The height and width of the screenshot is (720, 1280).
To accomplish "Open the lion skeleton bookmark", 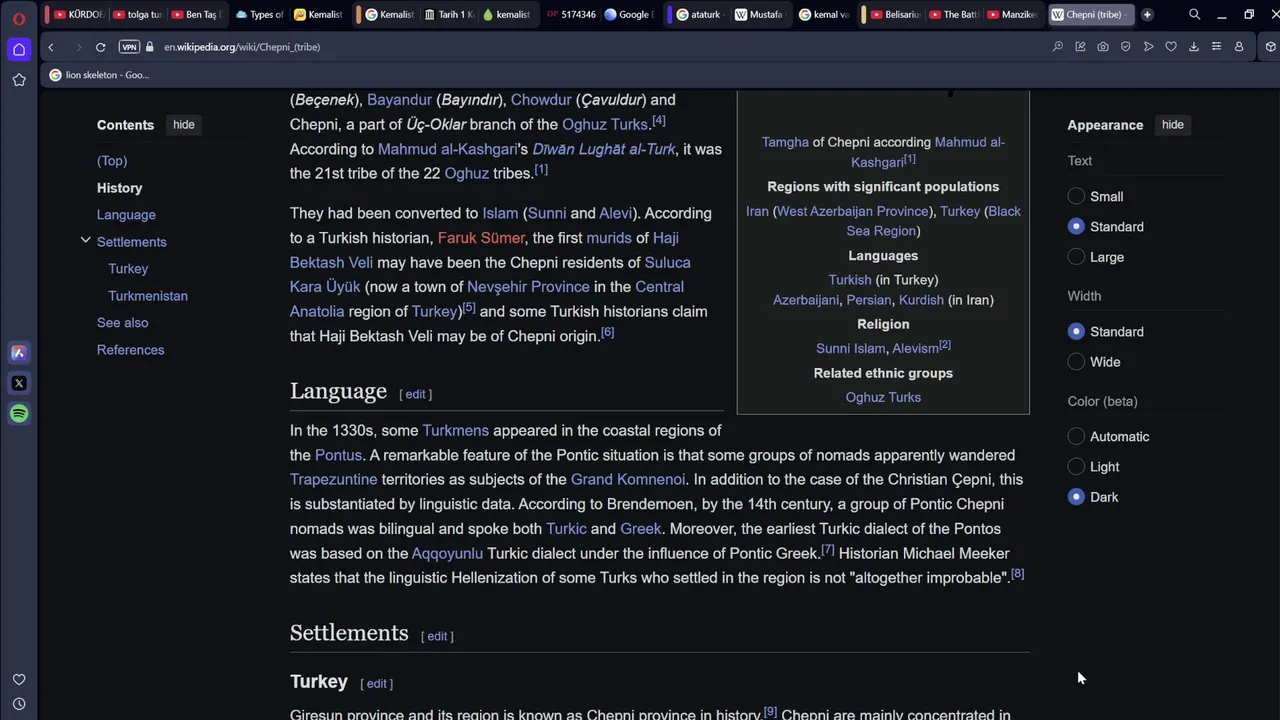I will pyautogui.click(x=99, y=75).
